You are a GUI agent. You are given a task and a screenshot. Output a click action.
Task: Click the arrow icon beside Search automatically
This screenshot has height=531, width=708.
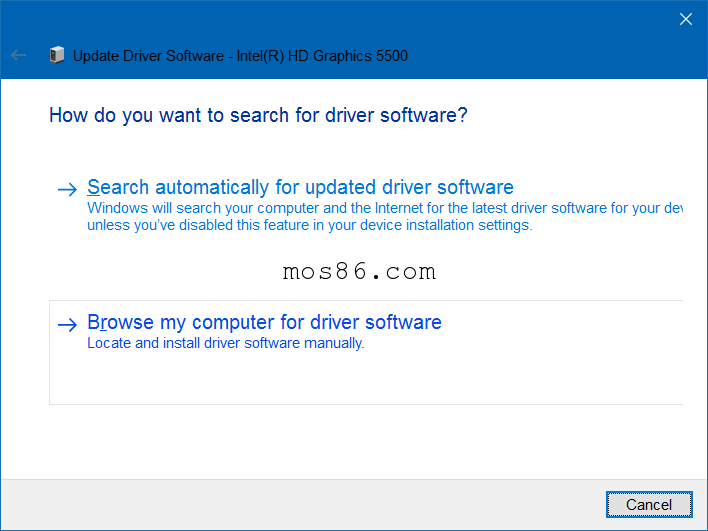coord(68,189)
